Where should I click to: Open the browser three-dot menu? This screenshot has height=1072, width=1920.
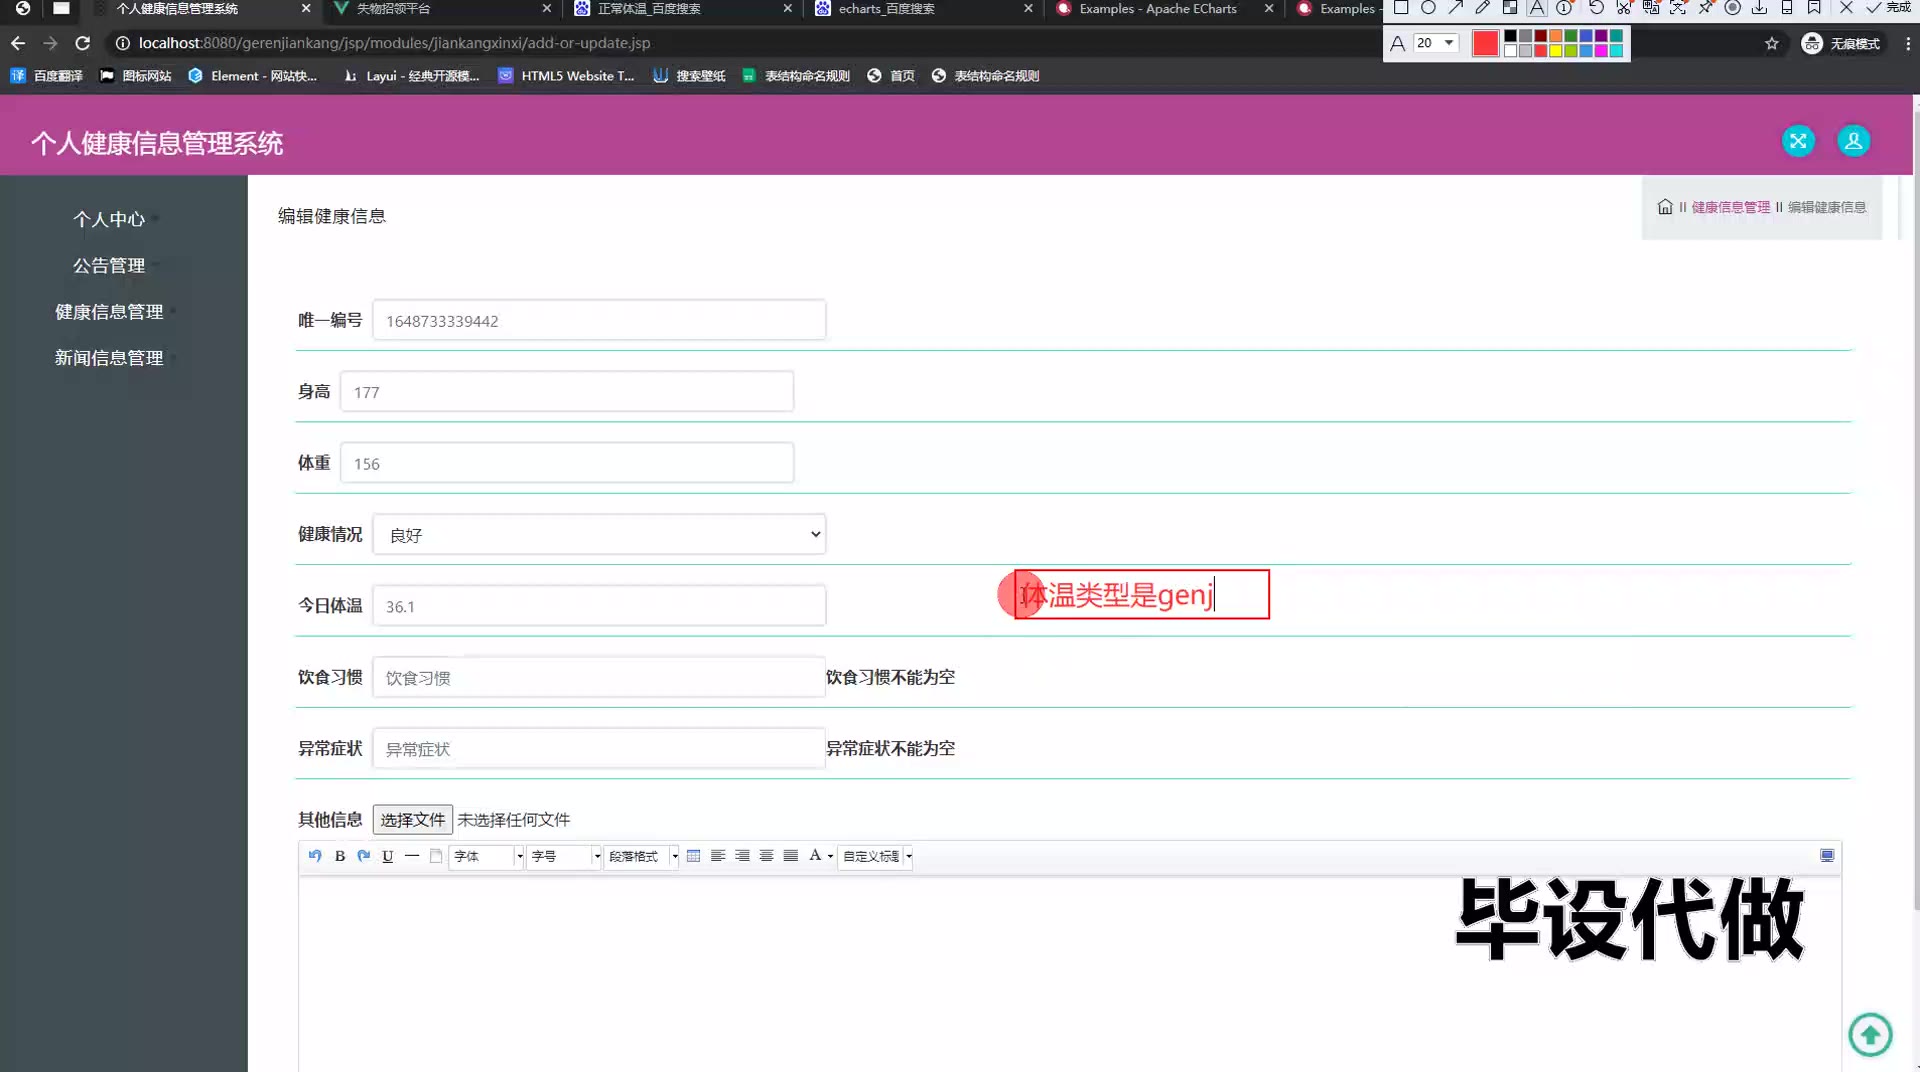pyautogui.click(x=1908, y=43)
